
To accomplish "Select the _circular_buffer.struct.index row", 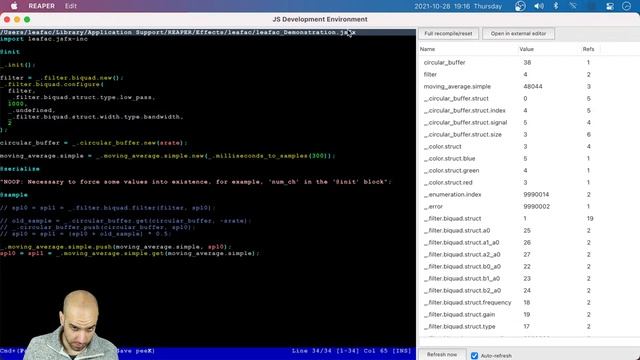I will [x=529, y=111].
